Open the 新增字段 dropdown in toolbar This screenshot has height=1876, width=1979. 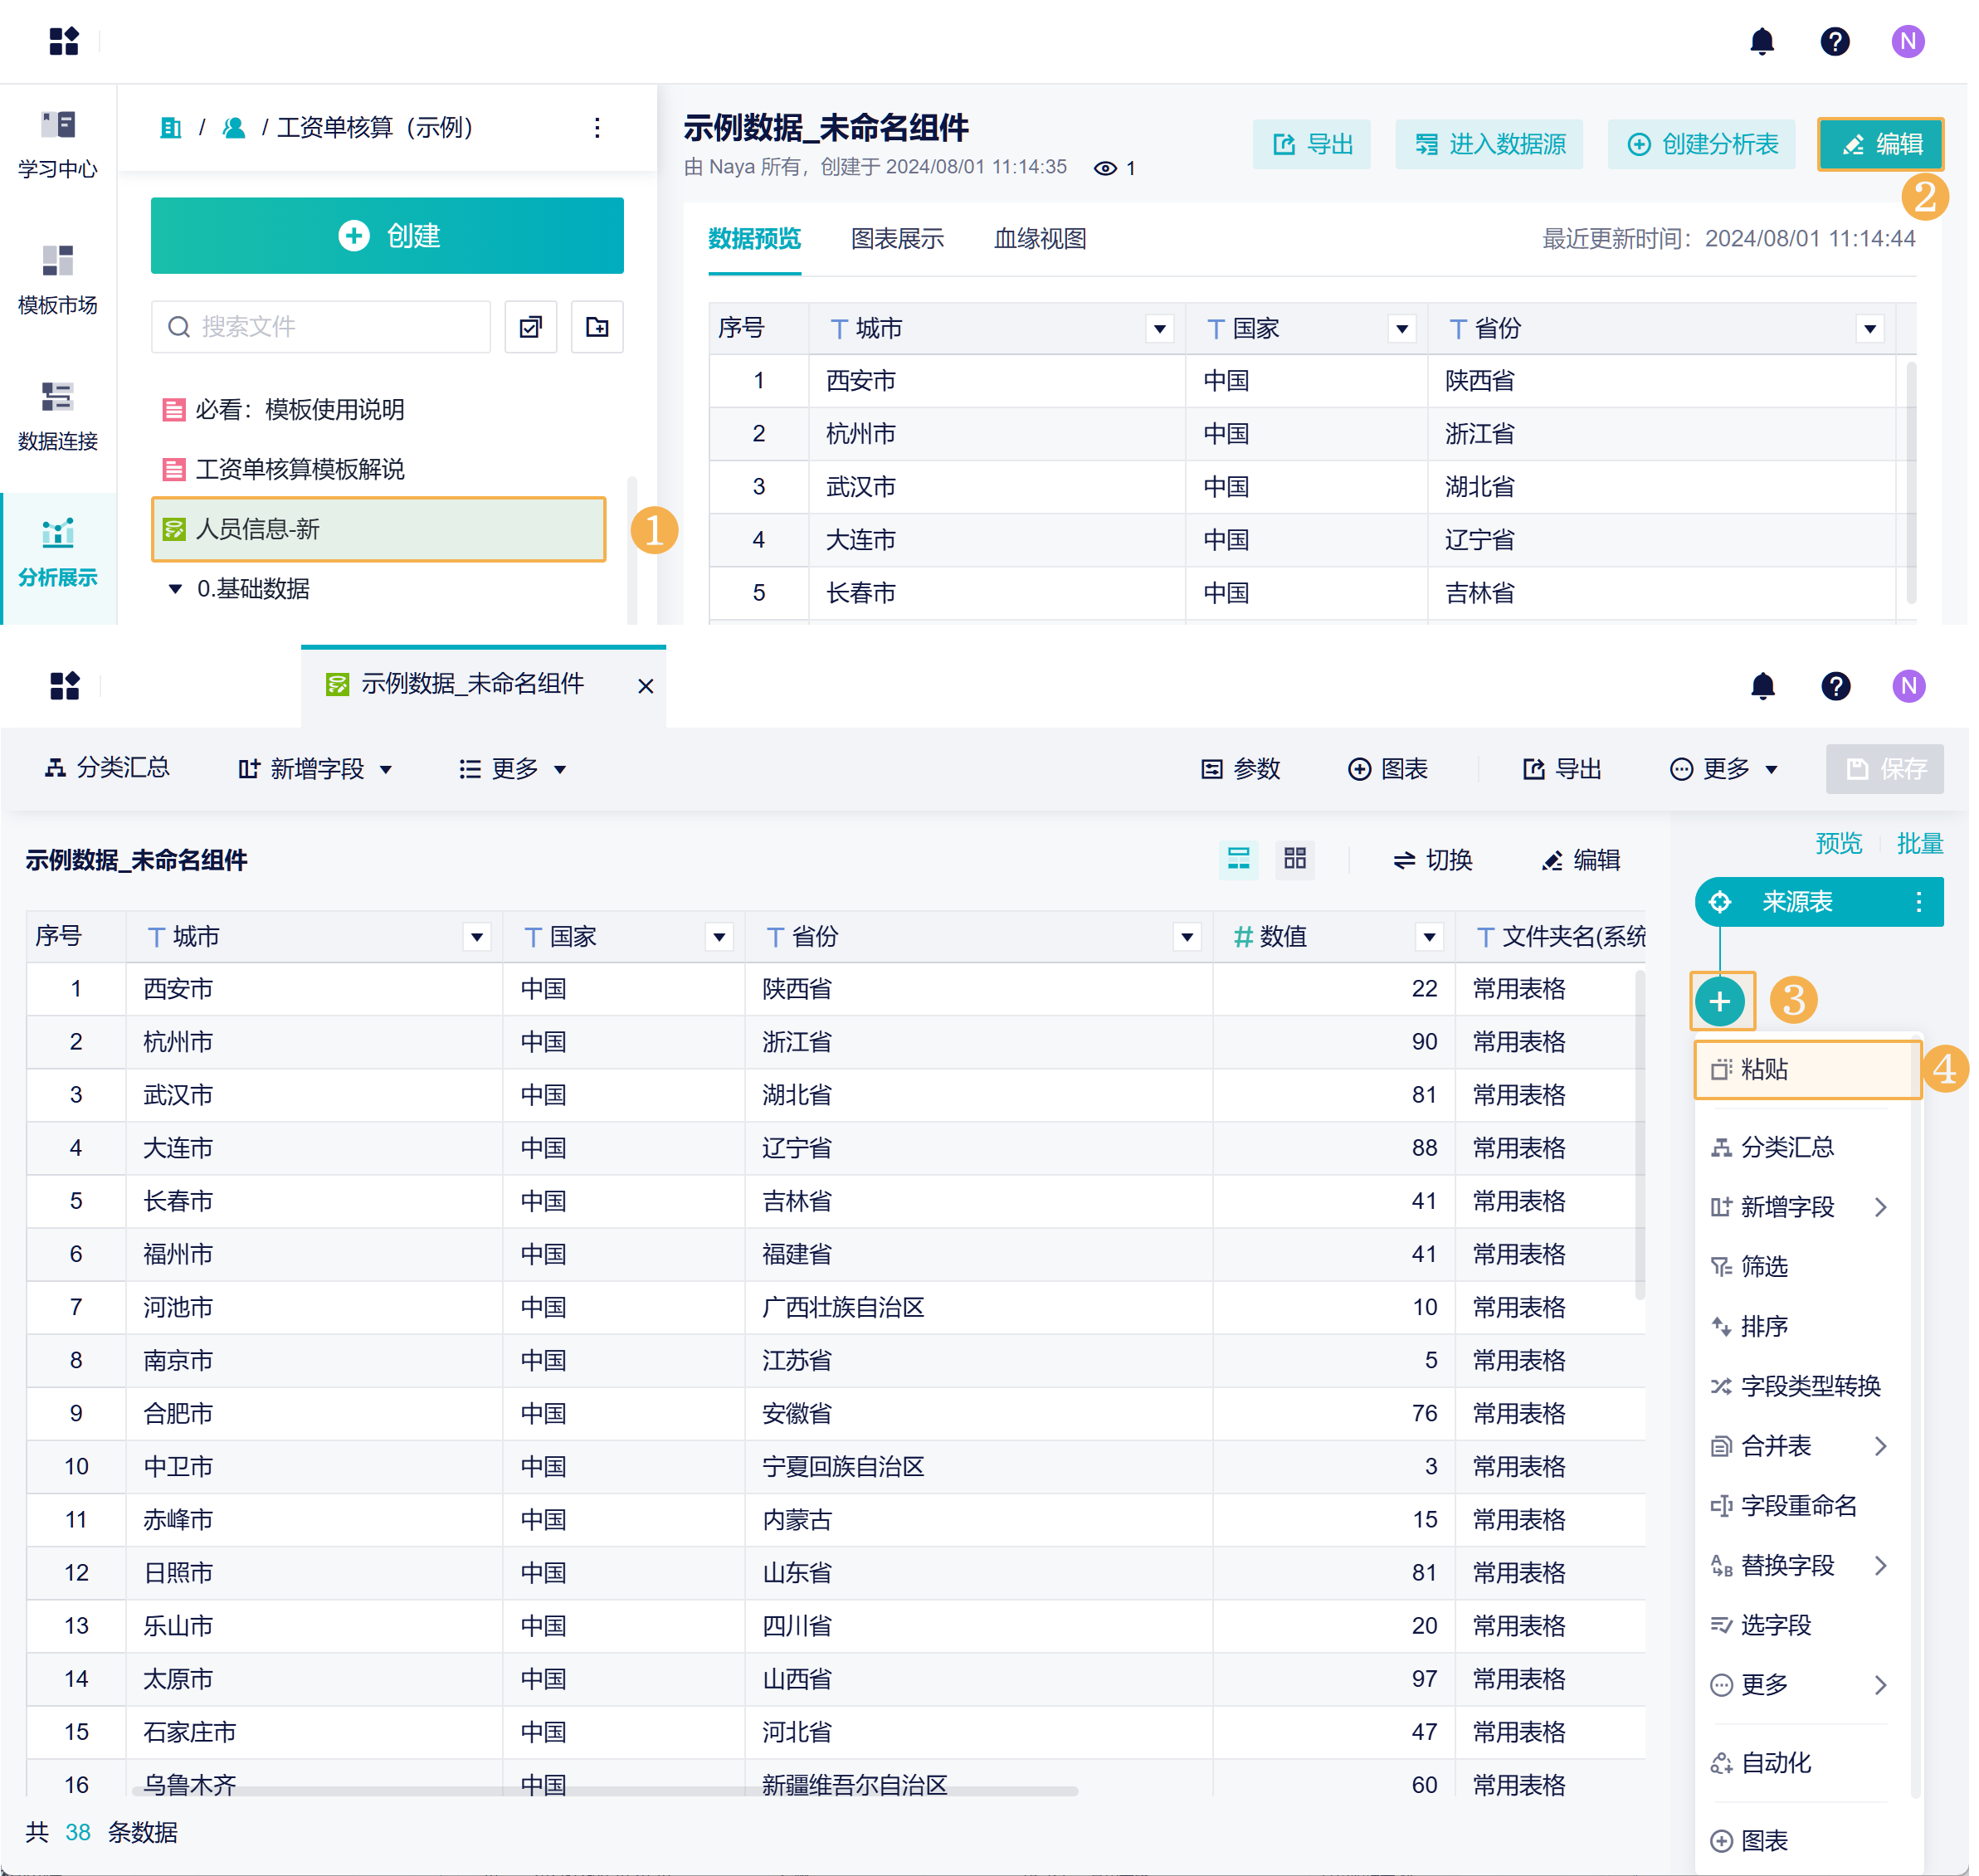click(x=316, y=769)
